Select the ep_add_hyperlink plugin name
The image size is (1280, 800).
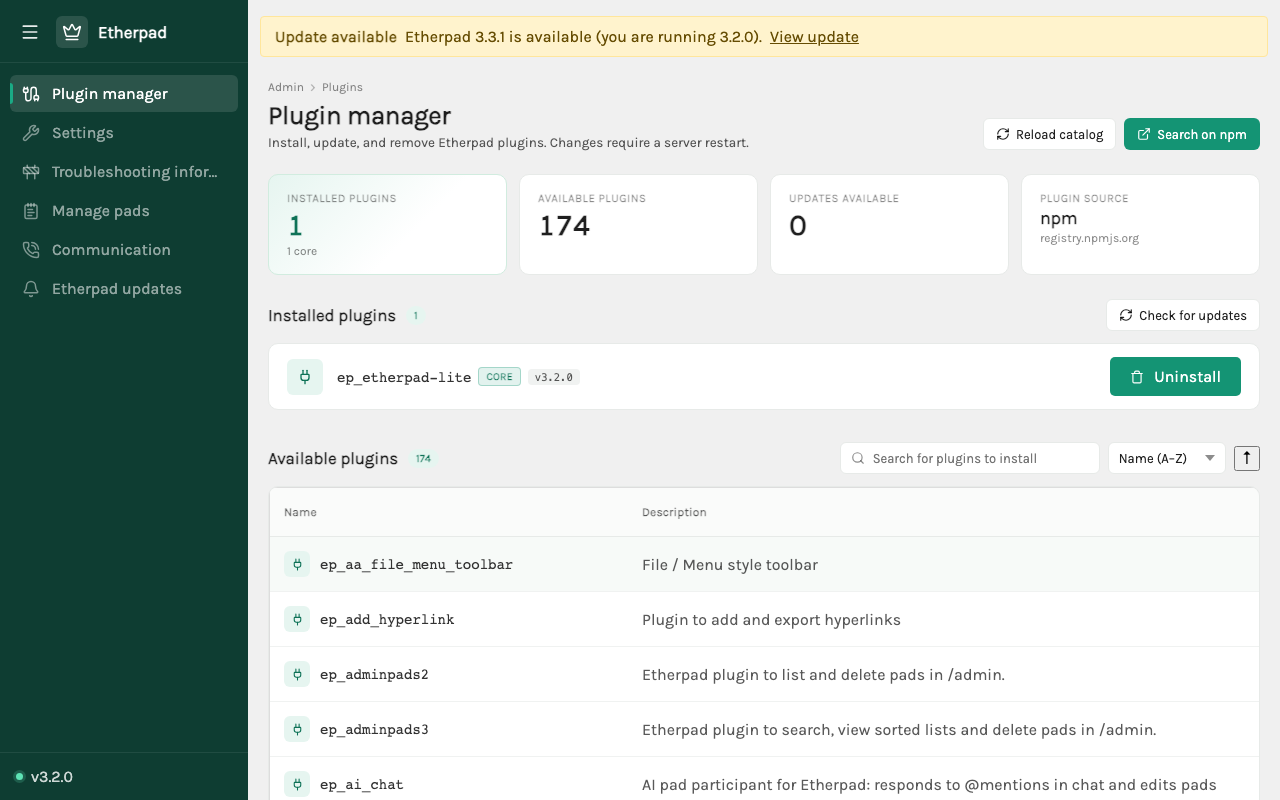click(x=387, y=620)
